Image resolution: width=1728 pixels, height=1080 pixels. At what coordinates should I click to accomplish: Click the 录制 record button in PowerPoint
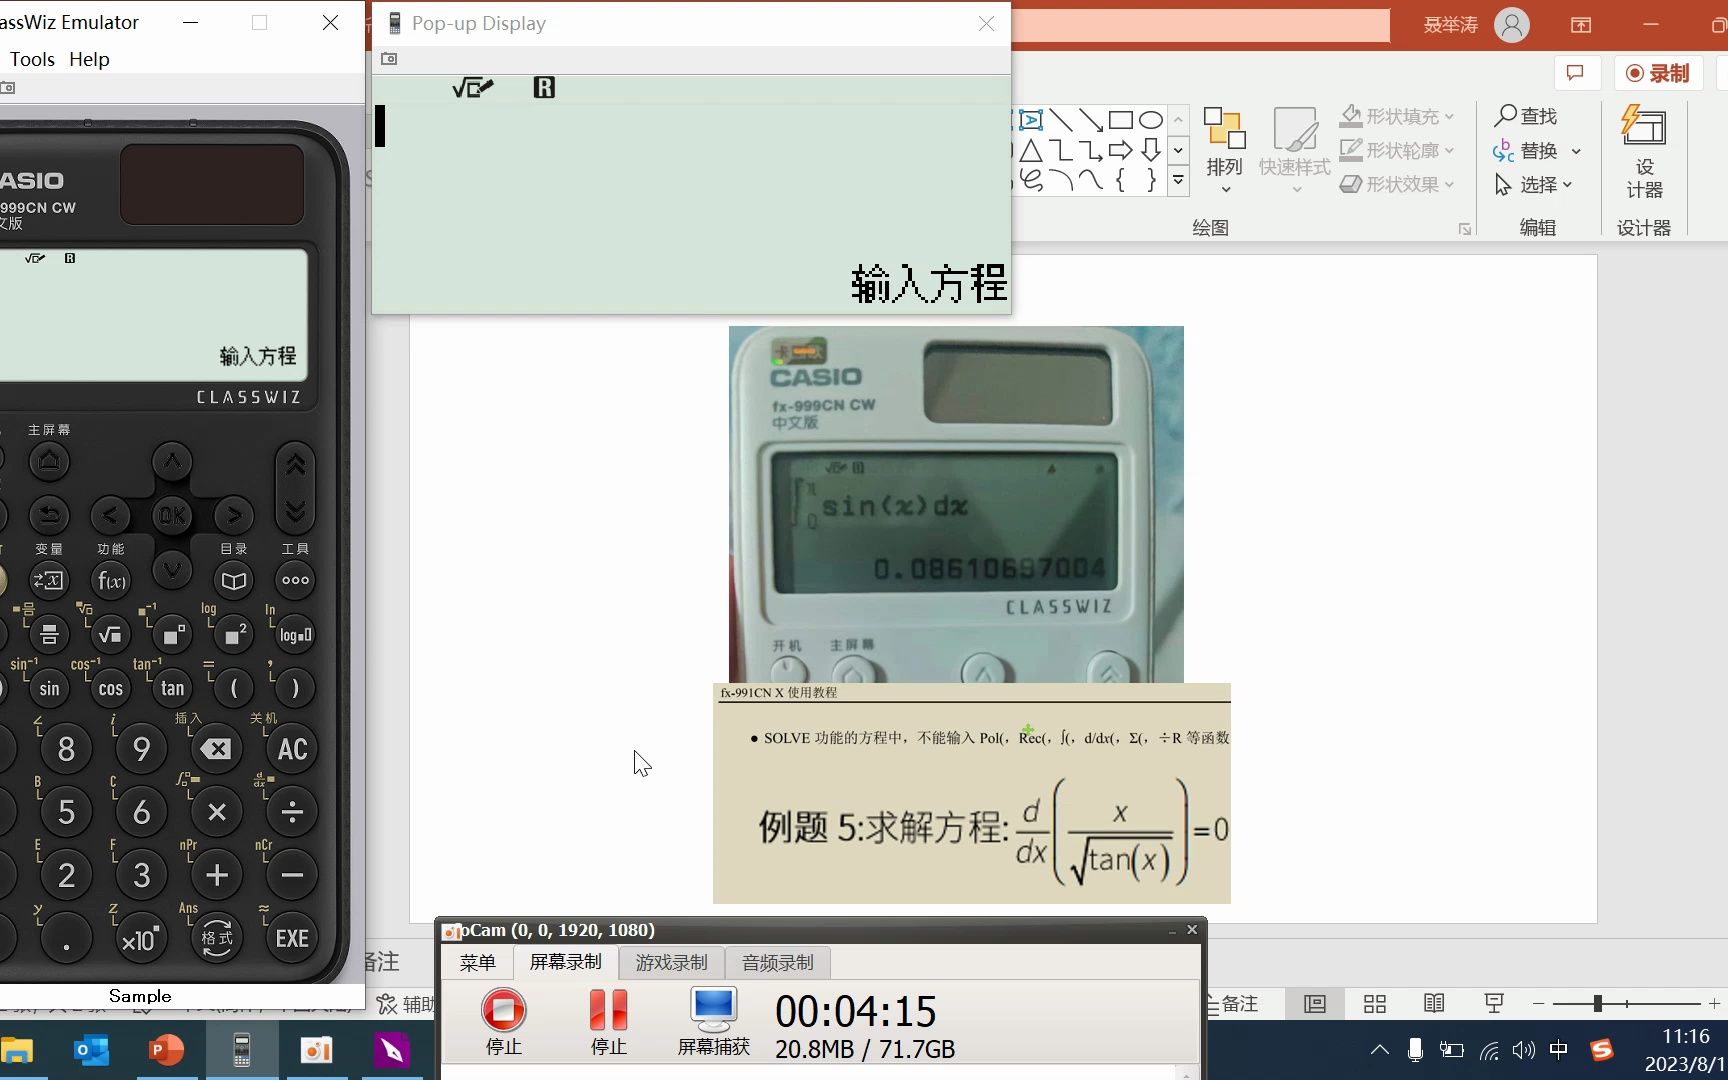[x=1657, y=73]
